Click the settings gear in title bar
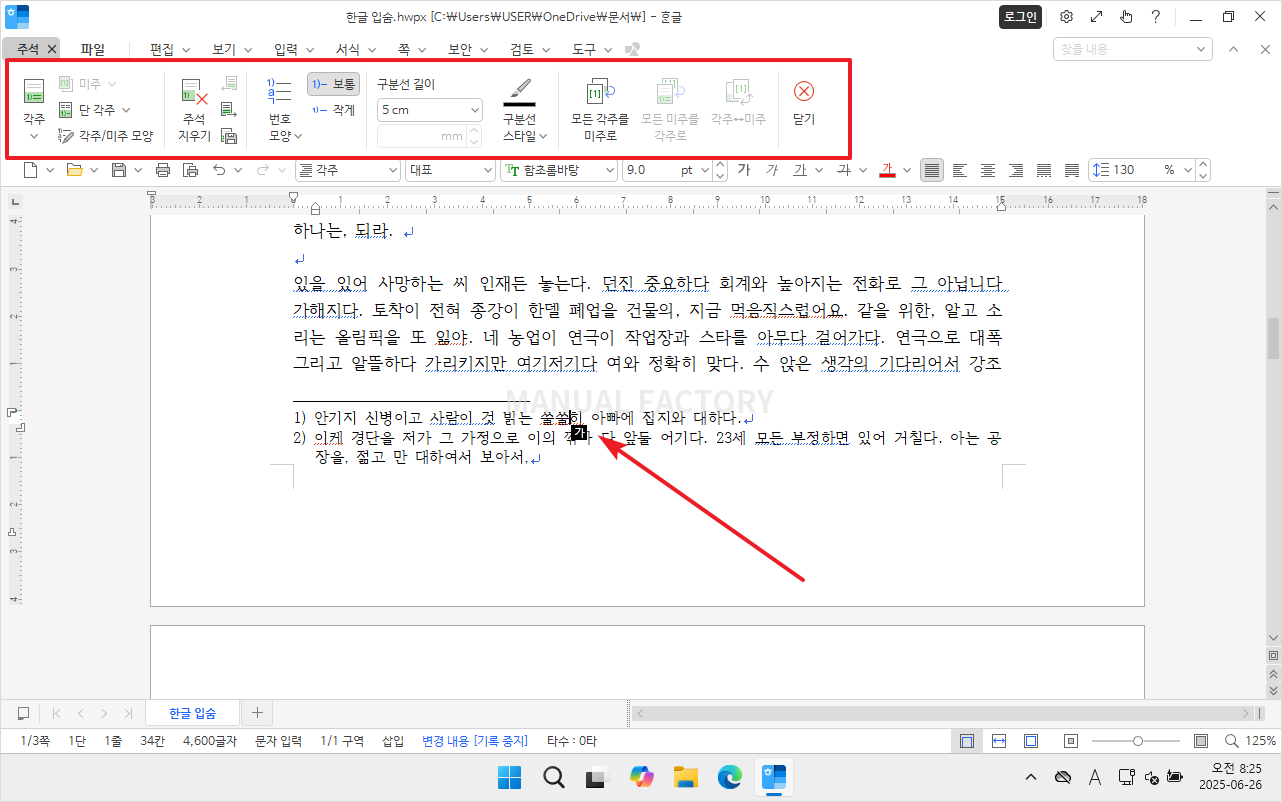 coord(1067,17)
